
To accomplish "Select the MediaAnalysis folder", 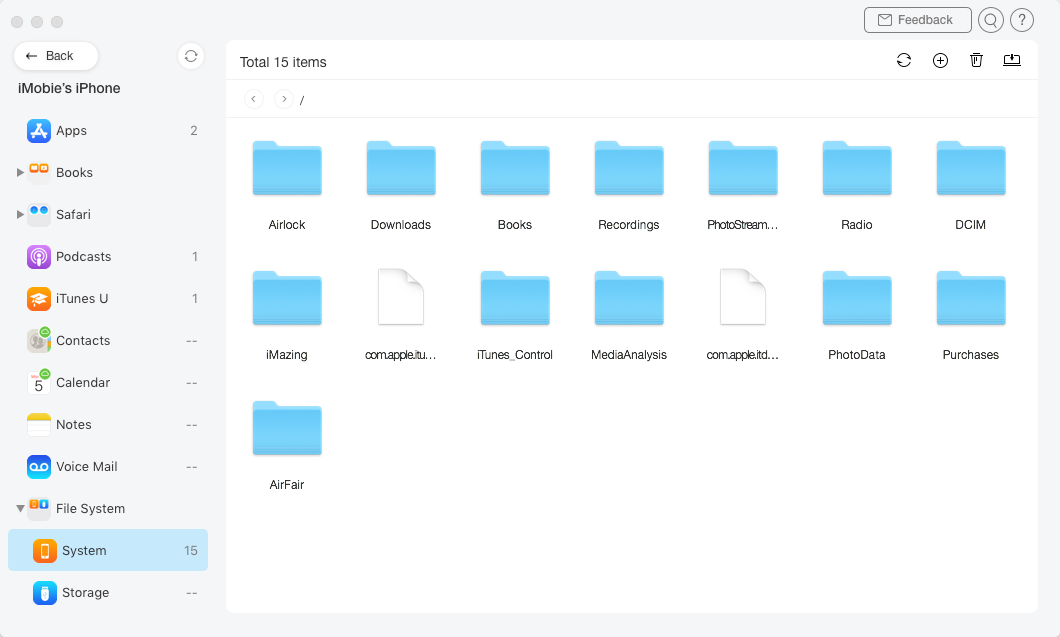I will pos(629,299).
